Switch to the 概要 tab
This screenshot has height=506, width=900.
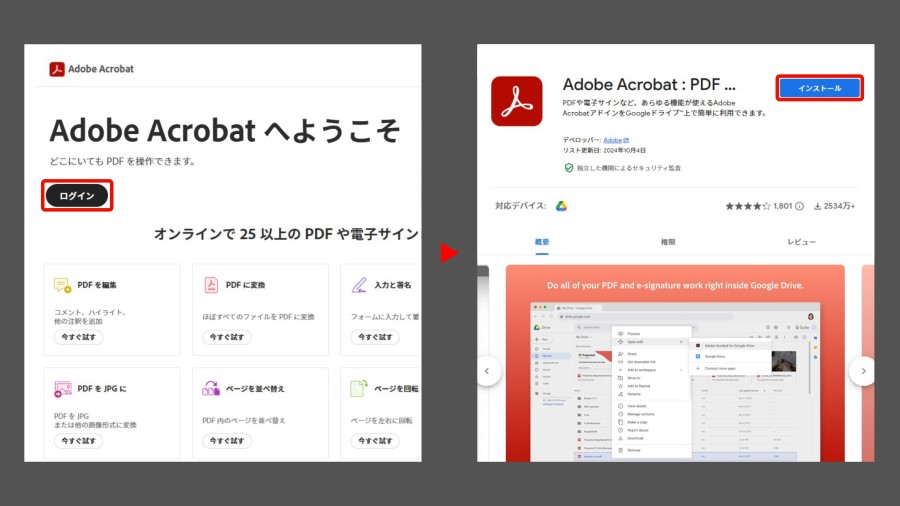point(542,242)
